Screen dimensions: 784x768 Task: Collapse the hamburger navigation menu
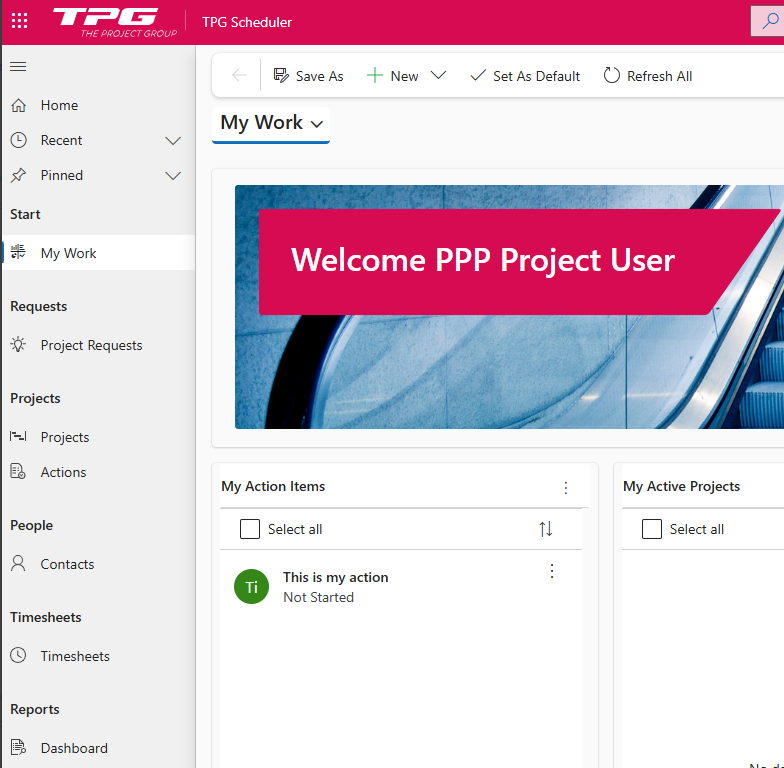tap(18, 67)
